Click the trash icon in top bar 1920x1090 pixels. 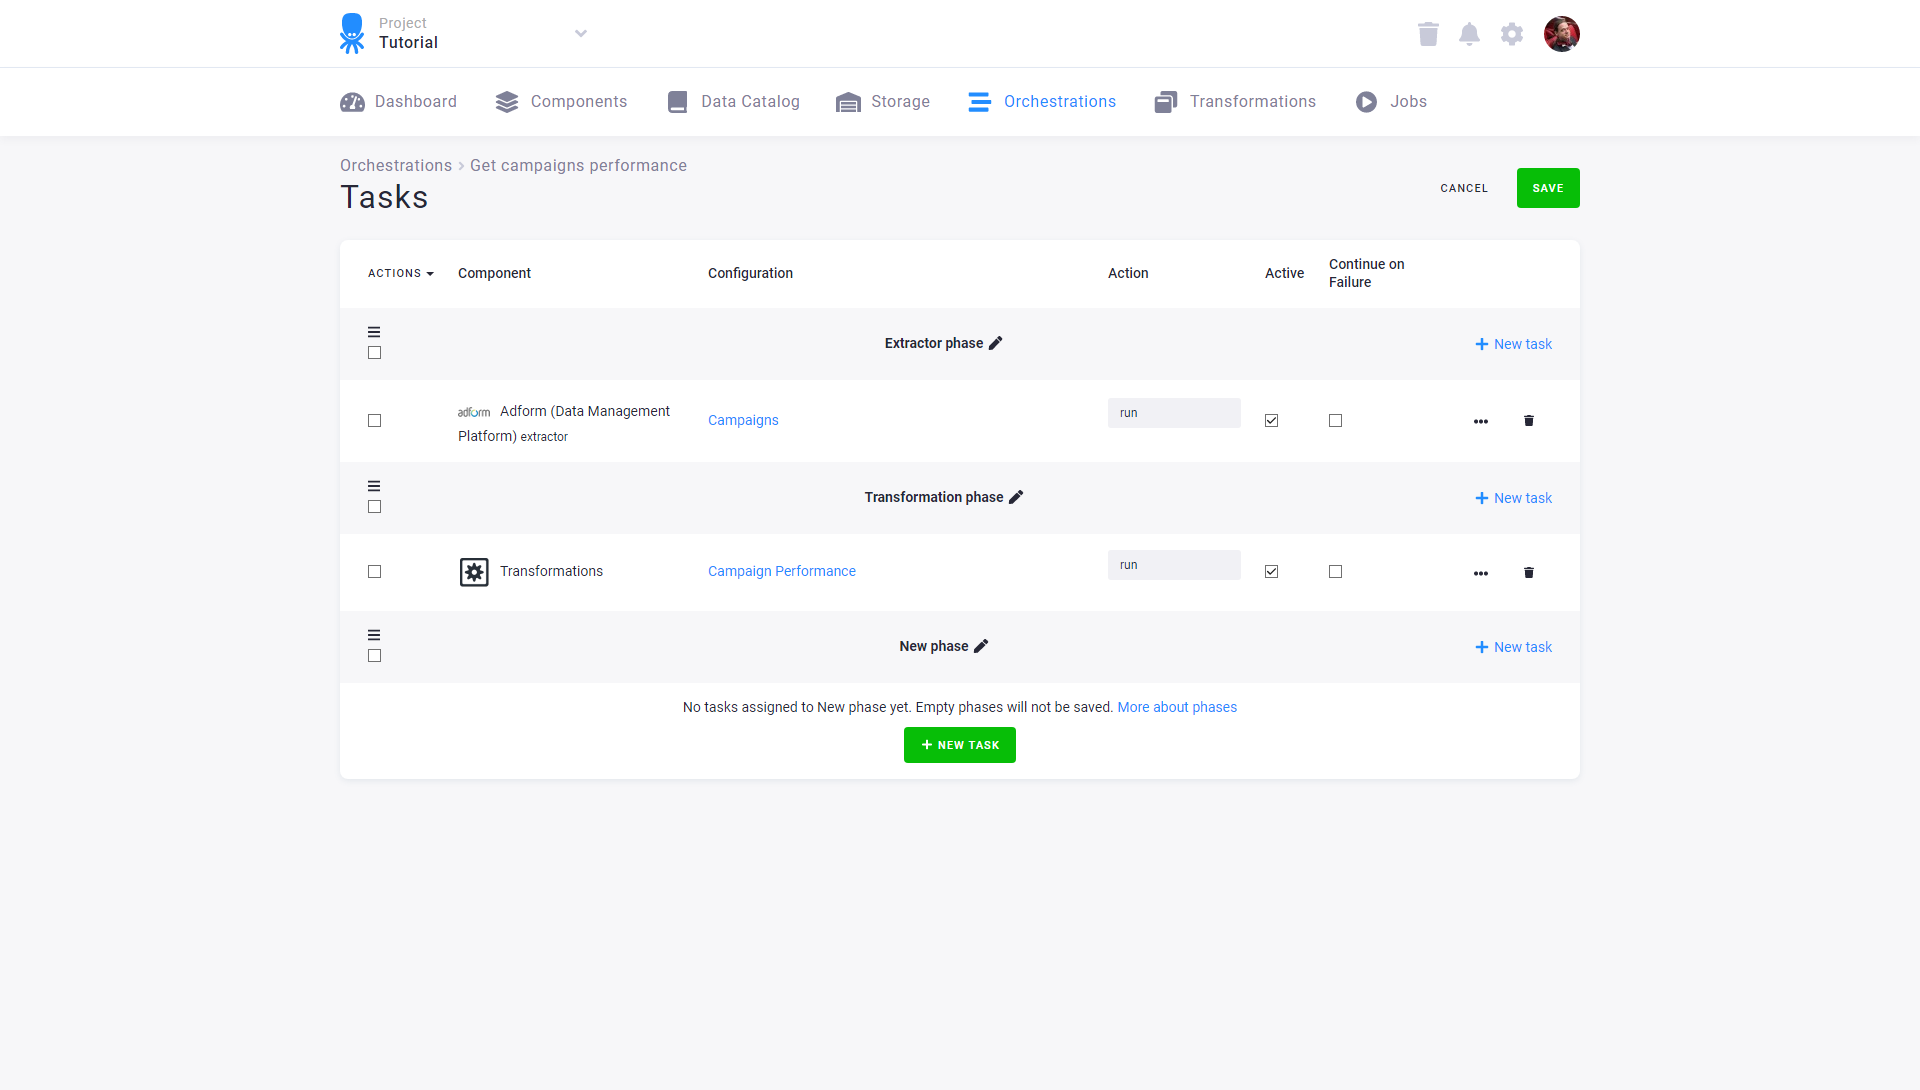point(1428,33)
